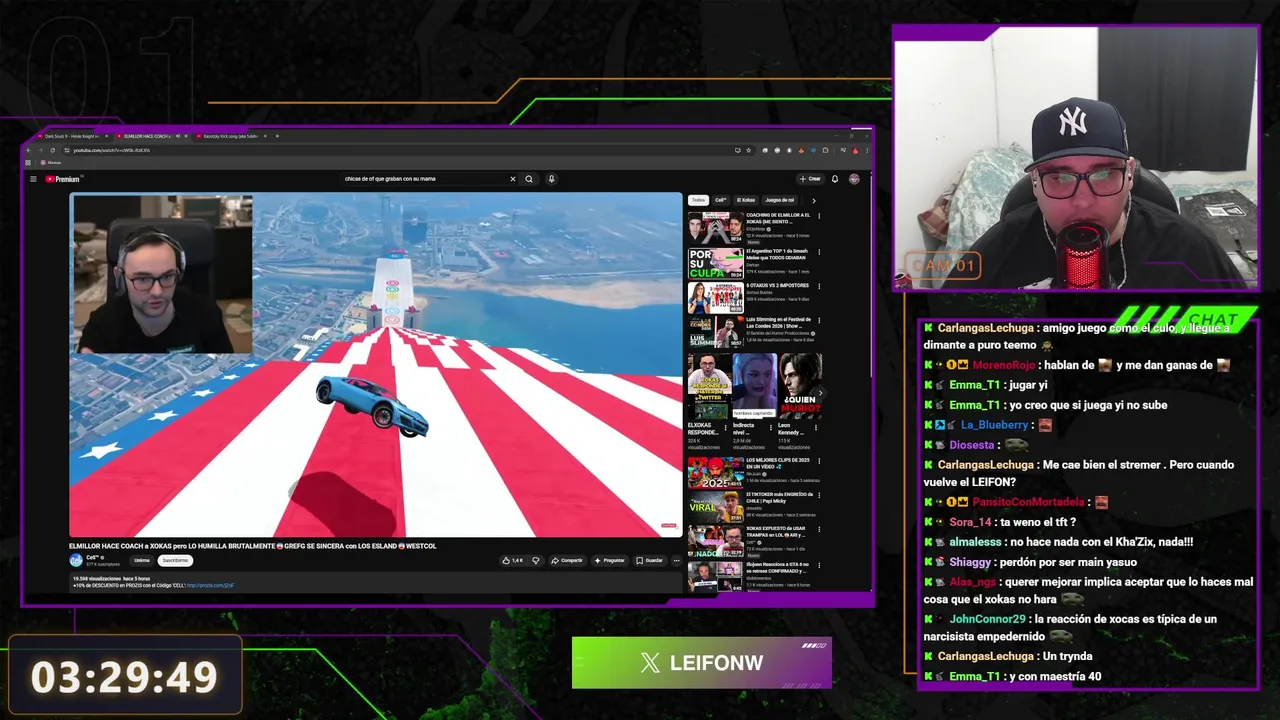The width and height of the screenshot is (1280, 720).
Task: Open options for El TIKTOKER video
Action: coord(819,495)
